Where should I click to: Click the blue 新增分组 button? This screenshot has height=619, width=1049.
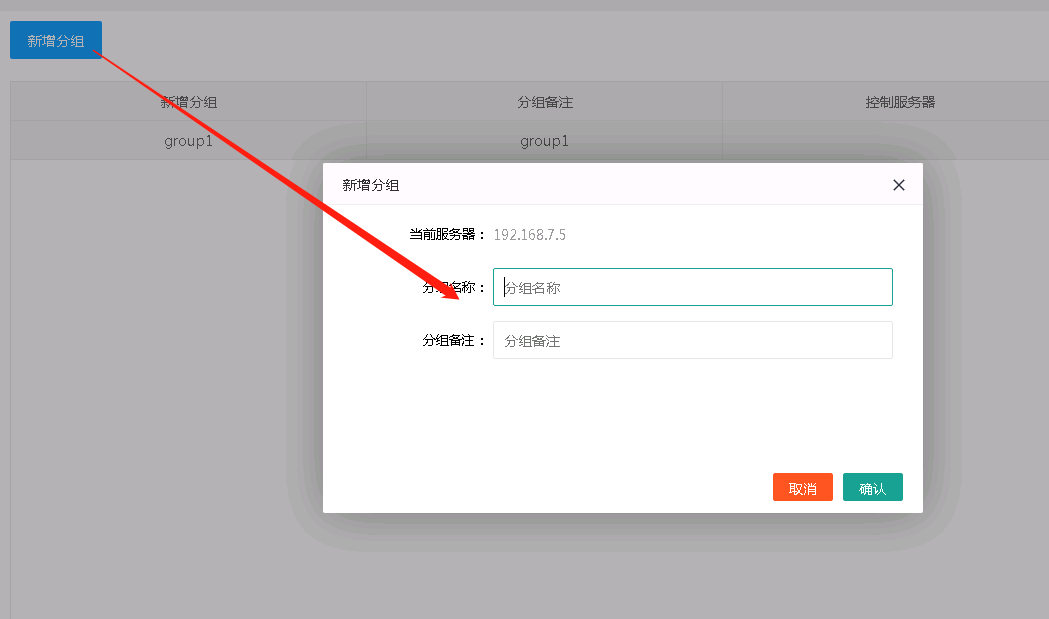coord(56,40)
